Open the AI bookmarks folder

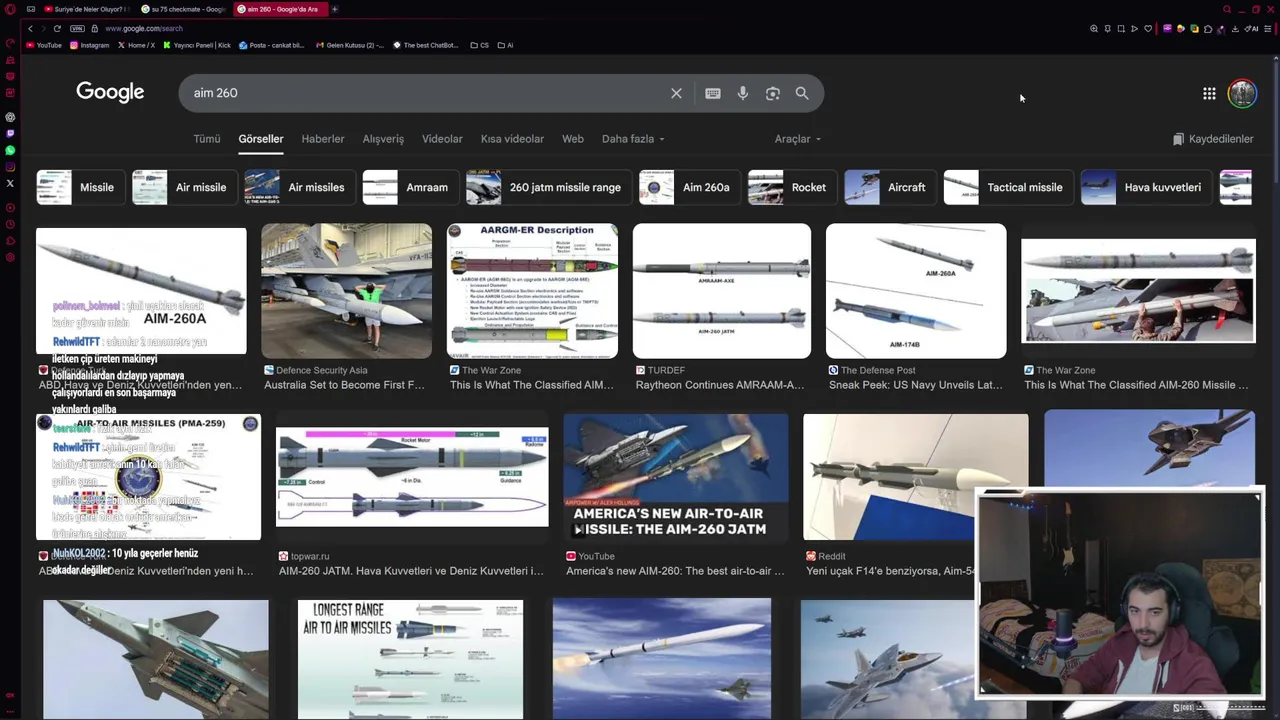505,45
